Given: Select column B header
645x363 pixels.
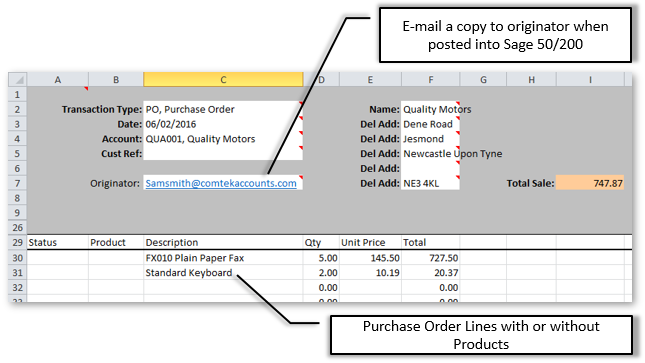Looking at the screenshot, I should [x=116, y=79].
